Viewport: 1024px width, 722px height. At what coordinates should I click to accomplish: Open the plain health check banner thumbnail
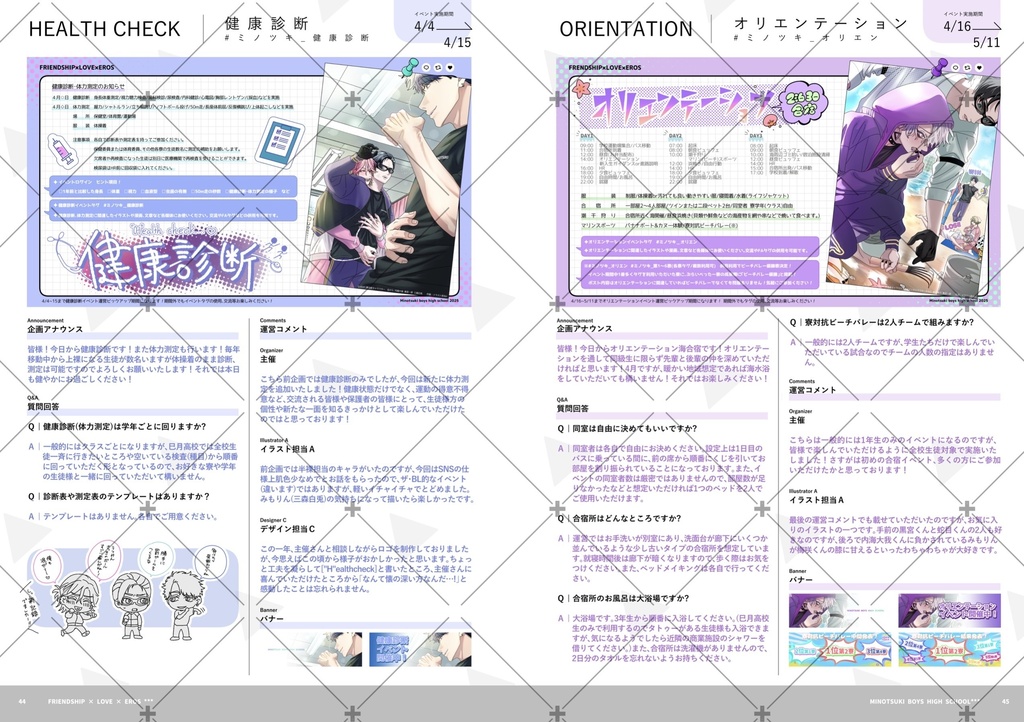point(313,649)
